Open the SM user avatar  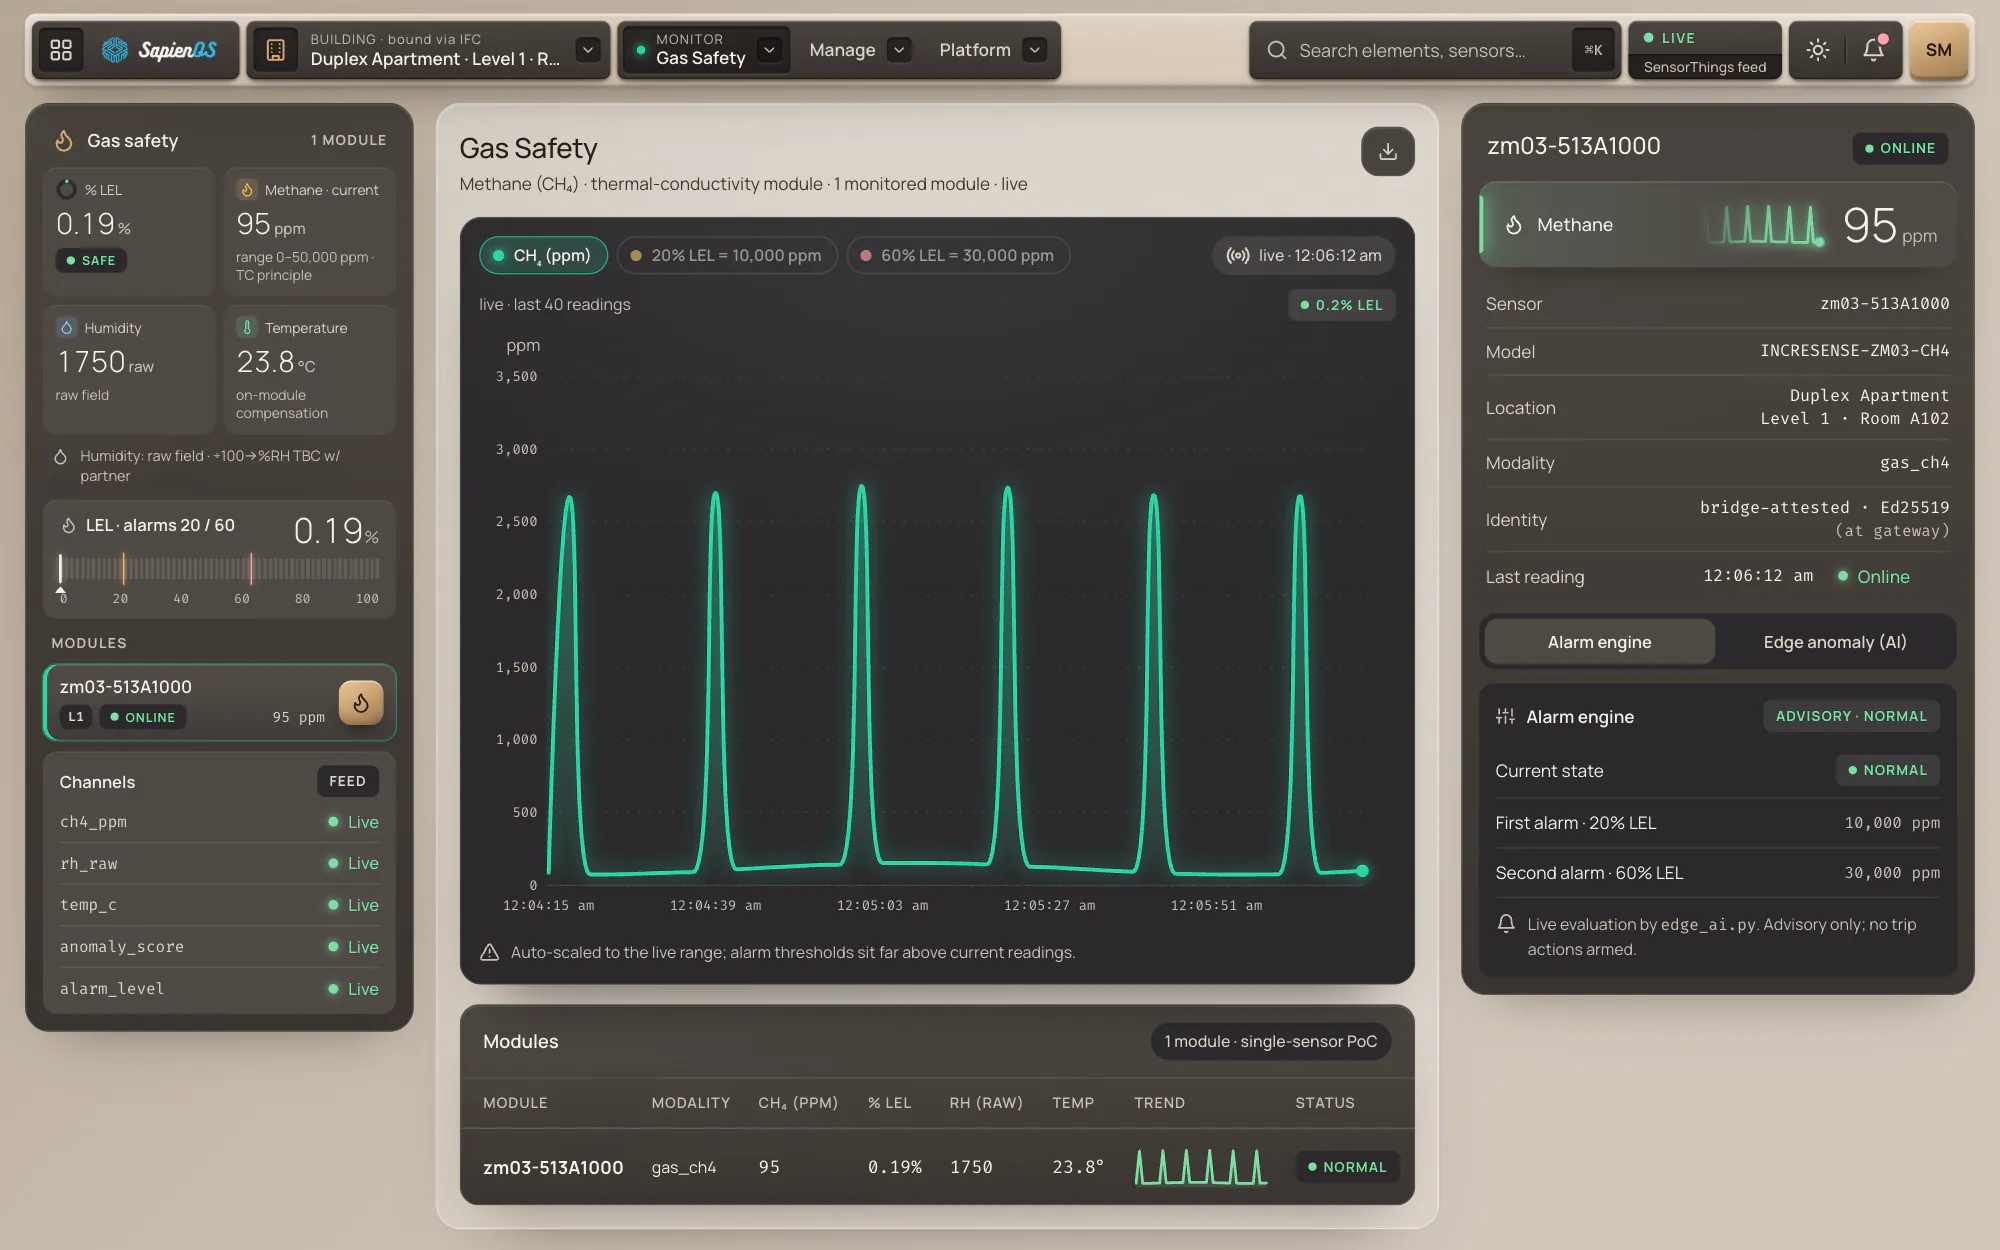(x=1938, y=50)
